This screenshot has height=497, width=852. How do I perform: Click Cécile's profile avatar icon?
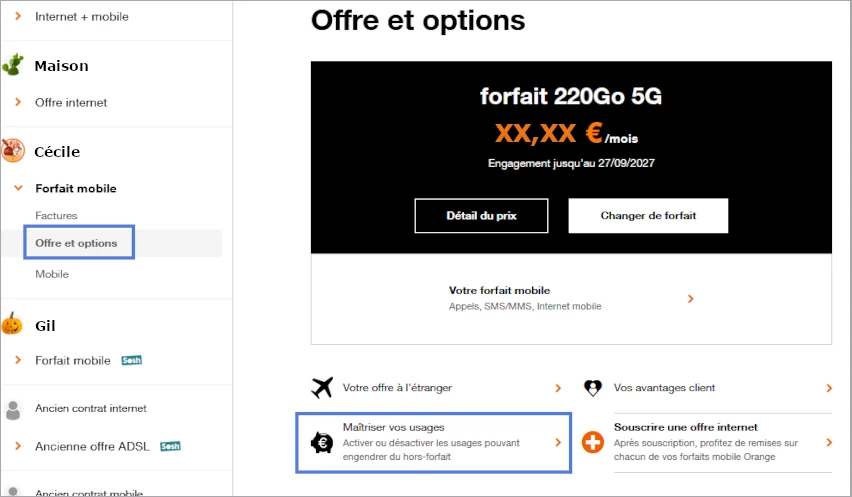pos(13,151)
